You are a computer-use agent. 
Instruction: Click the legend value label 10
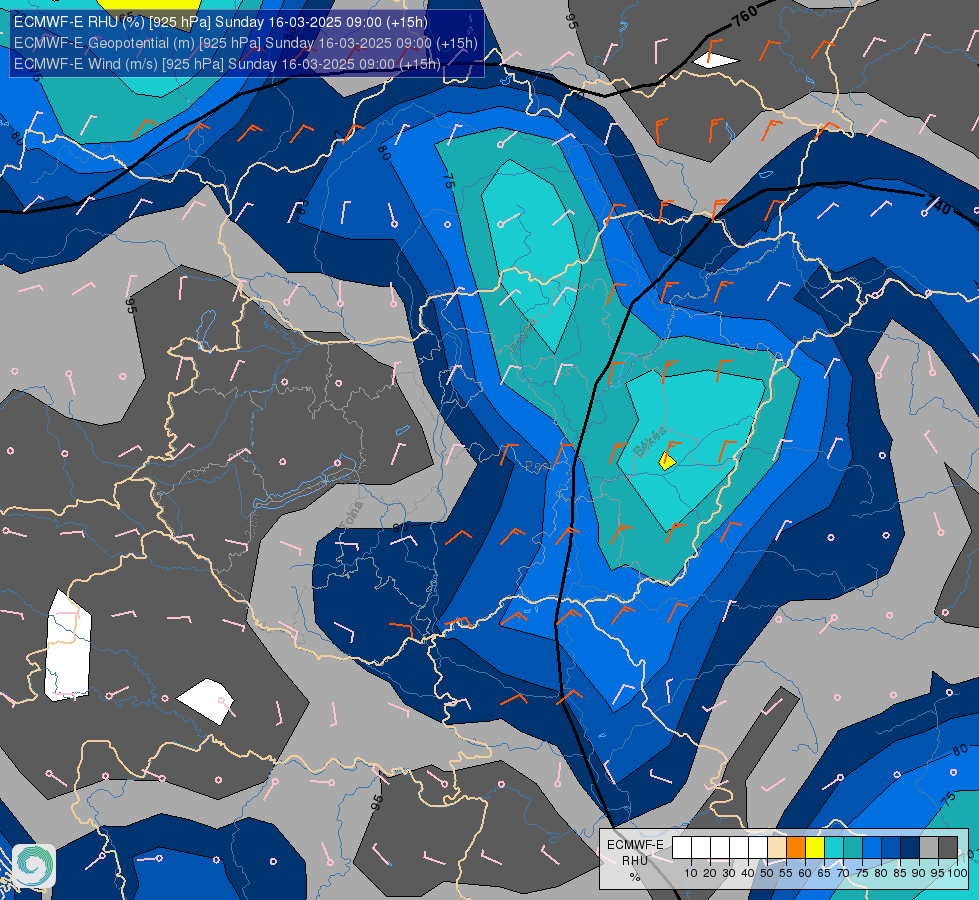click(691, 873)
